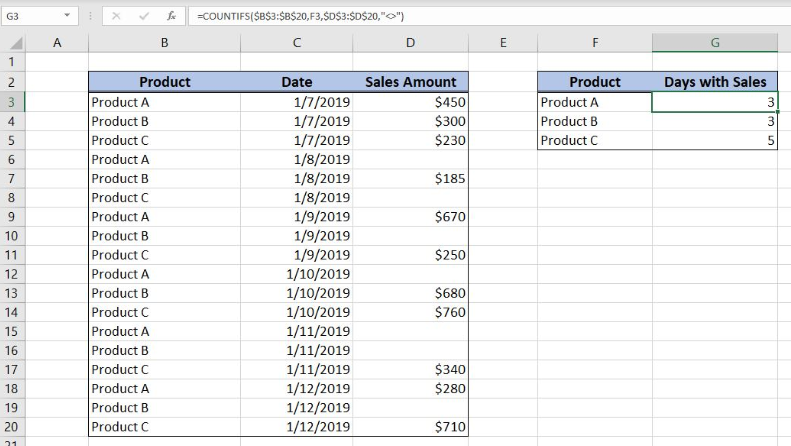Click the Cancel X icon in formula bar
This screenshot has width=791, height=446.
pos(116,16)
